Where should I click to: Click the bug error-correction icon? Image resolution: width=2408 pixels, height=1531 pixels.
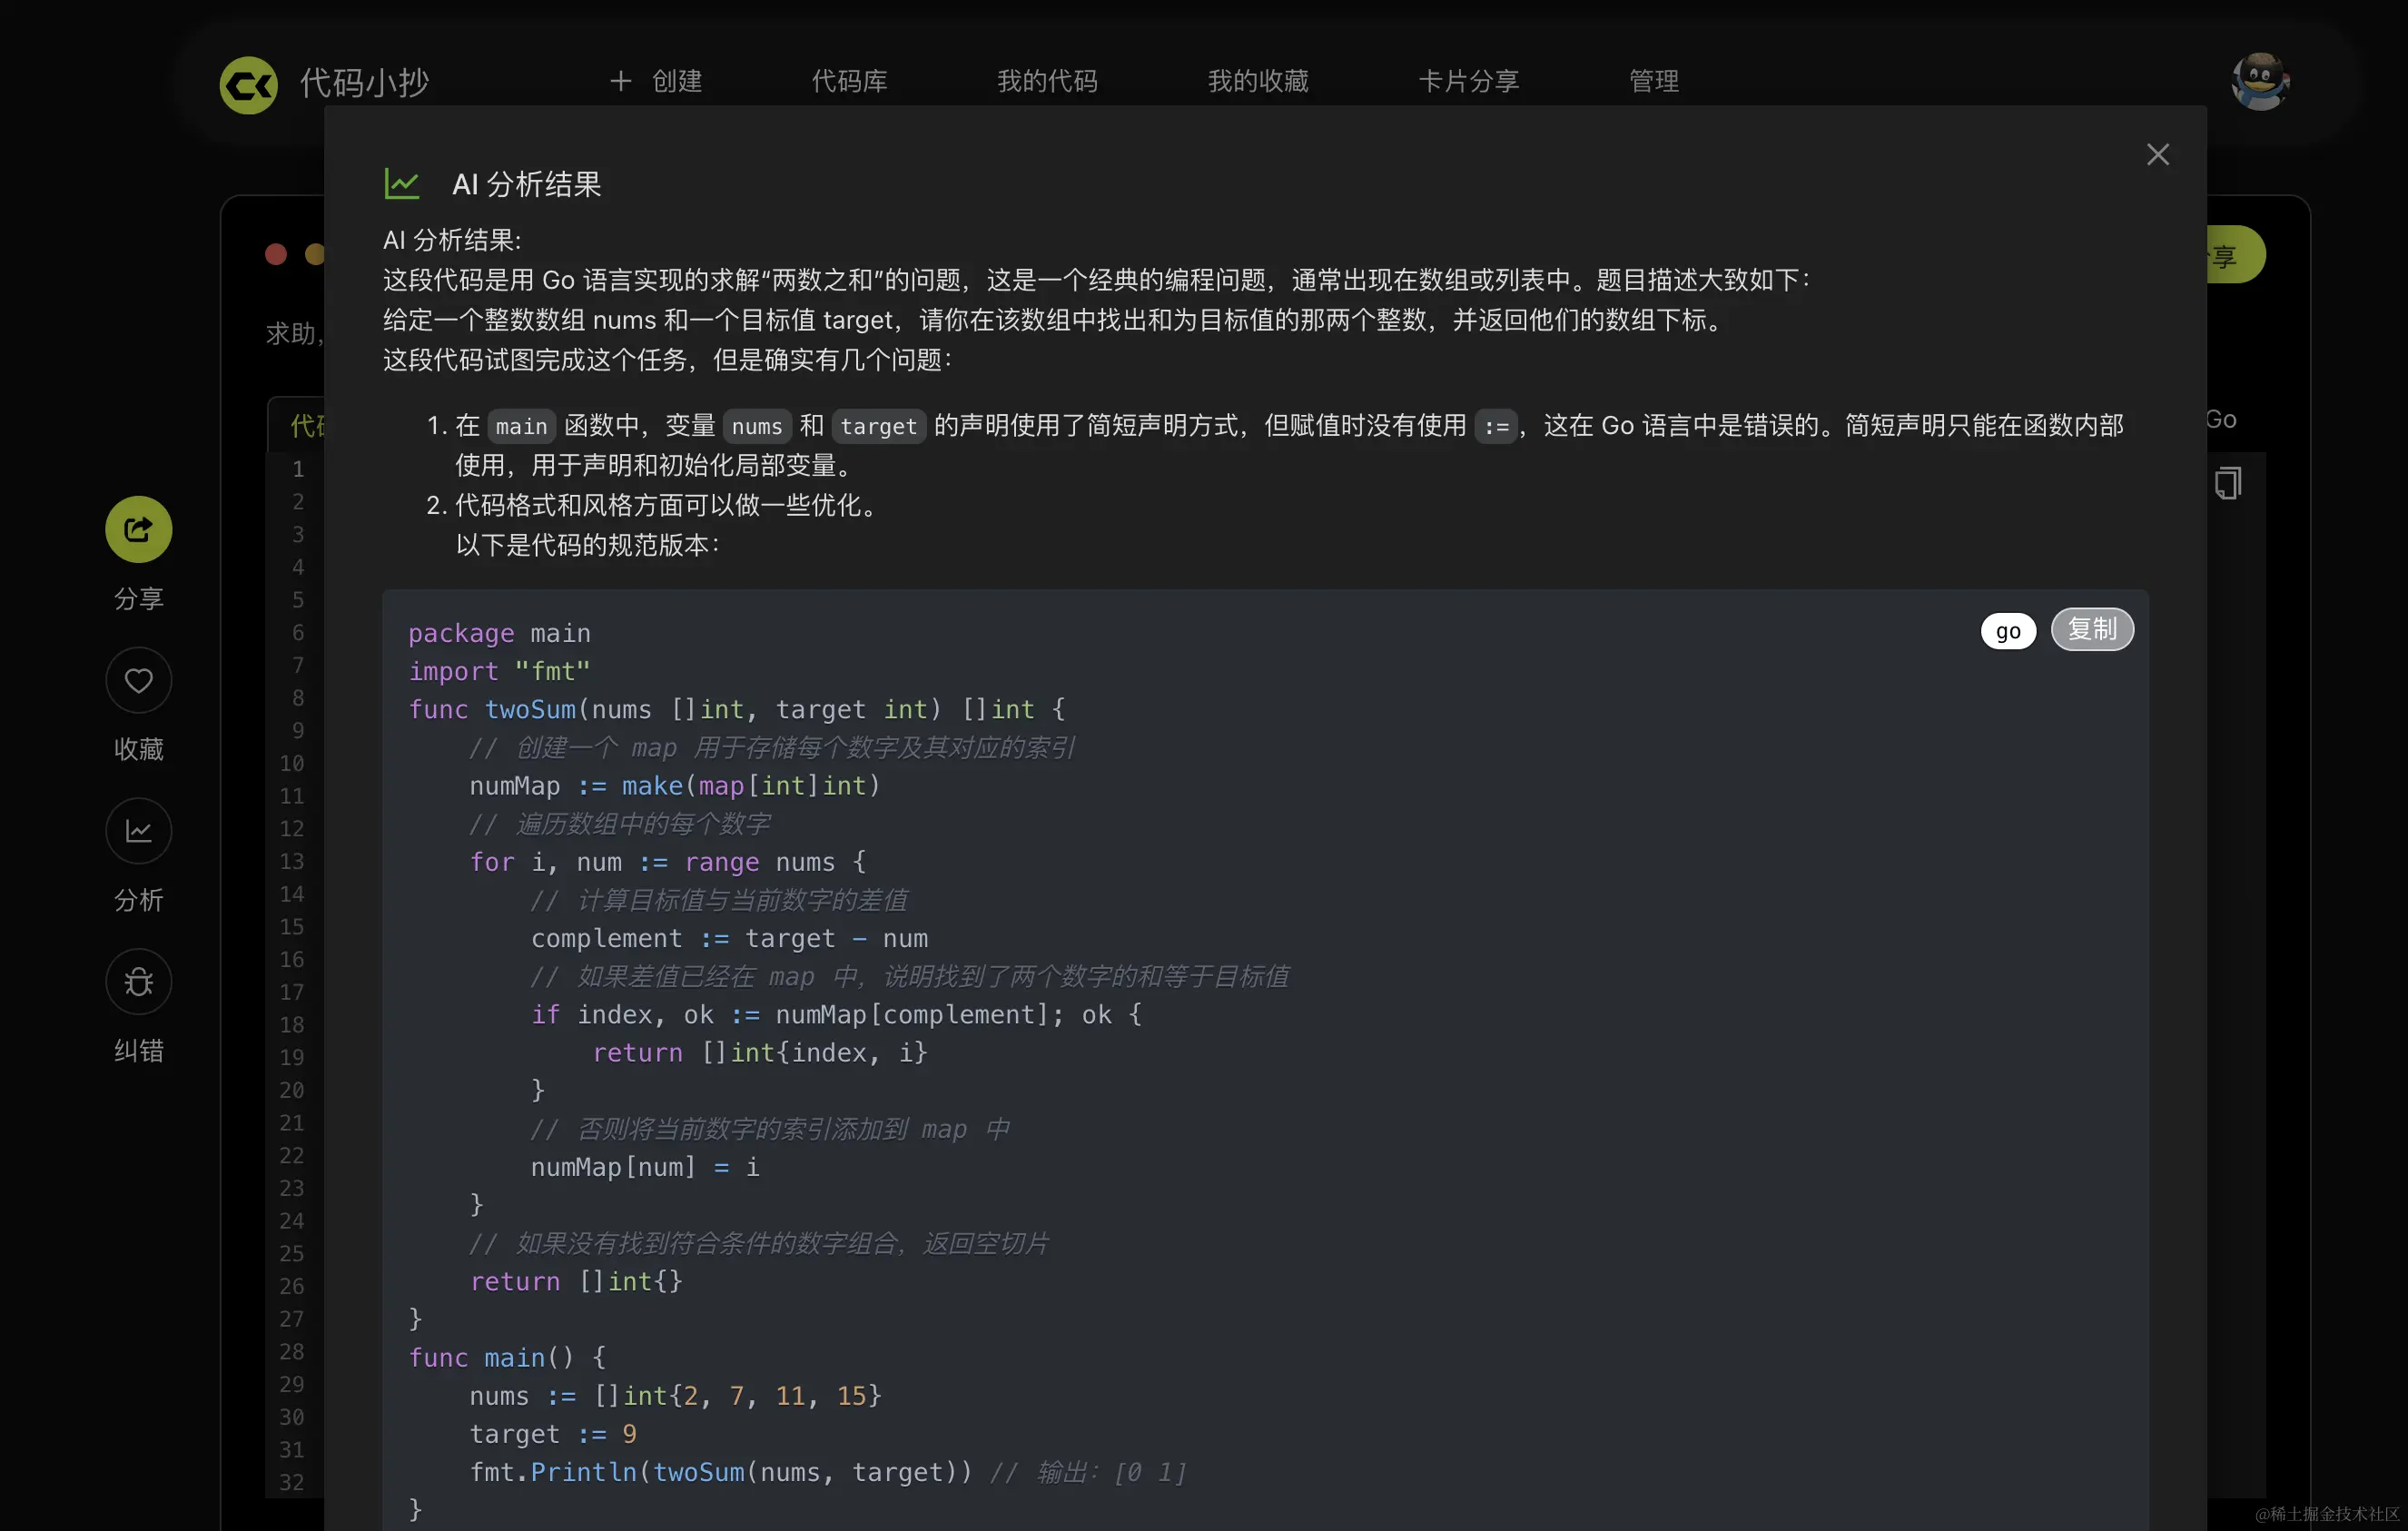[x=138, y=982]
